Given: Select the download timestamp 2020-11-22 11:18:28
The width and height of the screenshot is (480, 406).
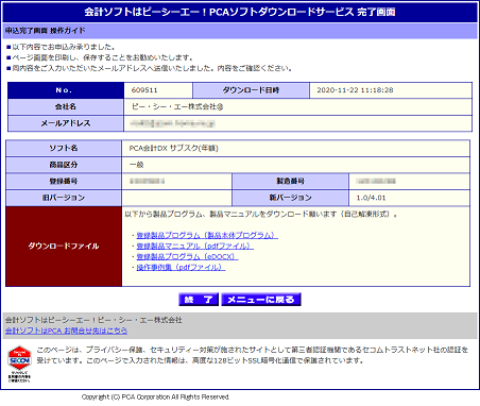Looking at the screenshot, I should pyautogui.click(x=355, y=90).
